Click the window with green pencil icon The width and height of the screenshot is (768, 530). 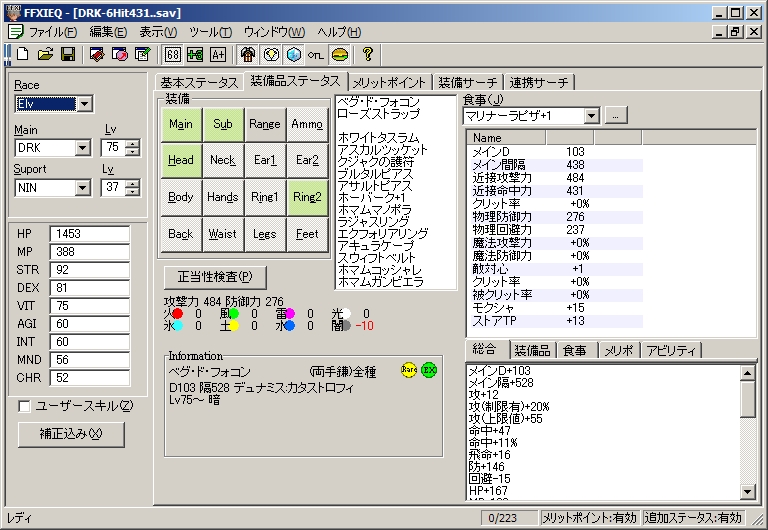143,54
